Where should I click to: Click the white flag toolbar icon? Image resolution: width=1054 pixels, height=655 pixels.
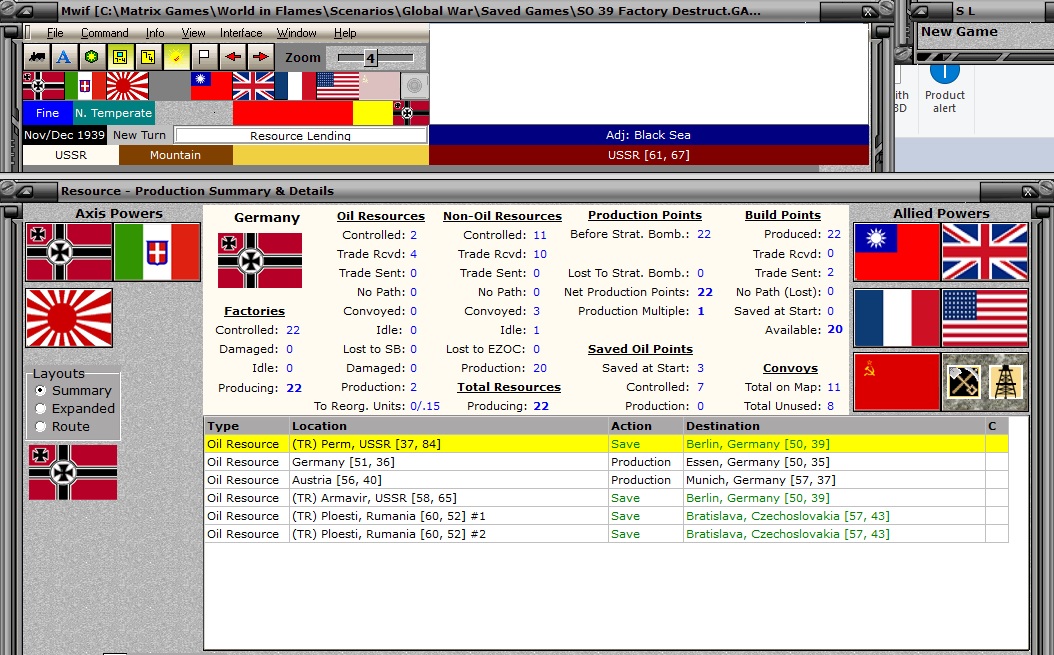click(x=204, y=57)
